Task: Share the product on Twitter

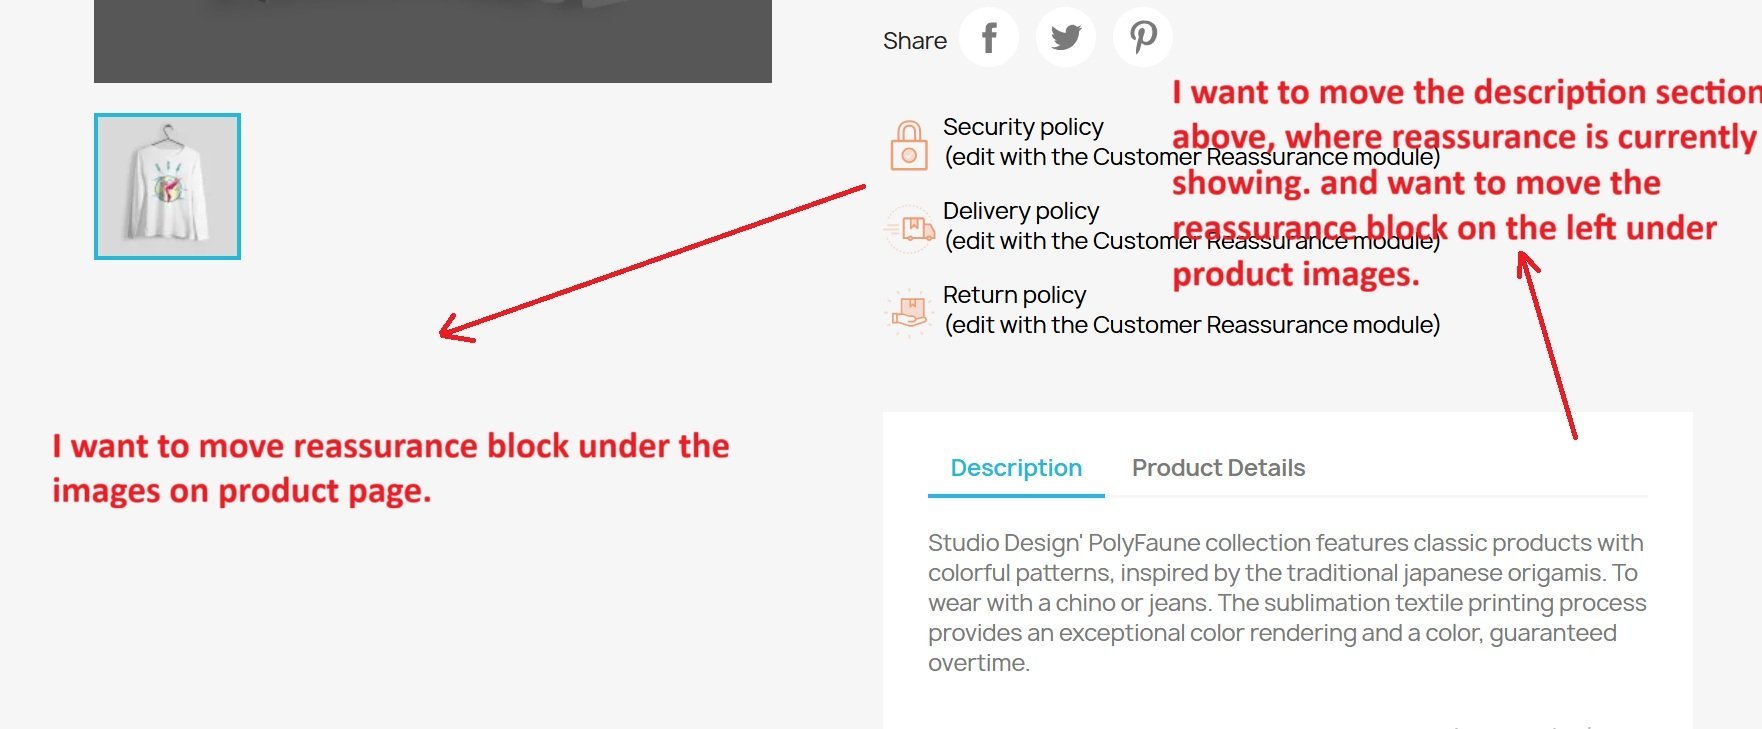Action: (x=1066, y=38)
